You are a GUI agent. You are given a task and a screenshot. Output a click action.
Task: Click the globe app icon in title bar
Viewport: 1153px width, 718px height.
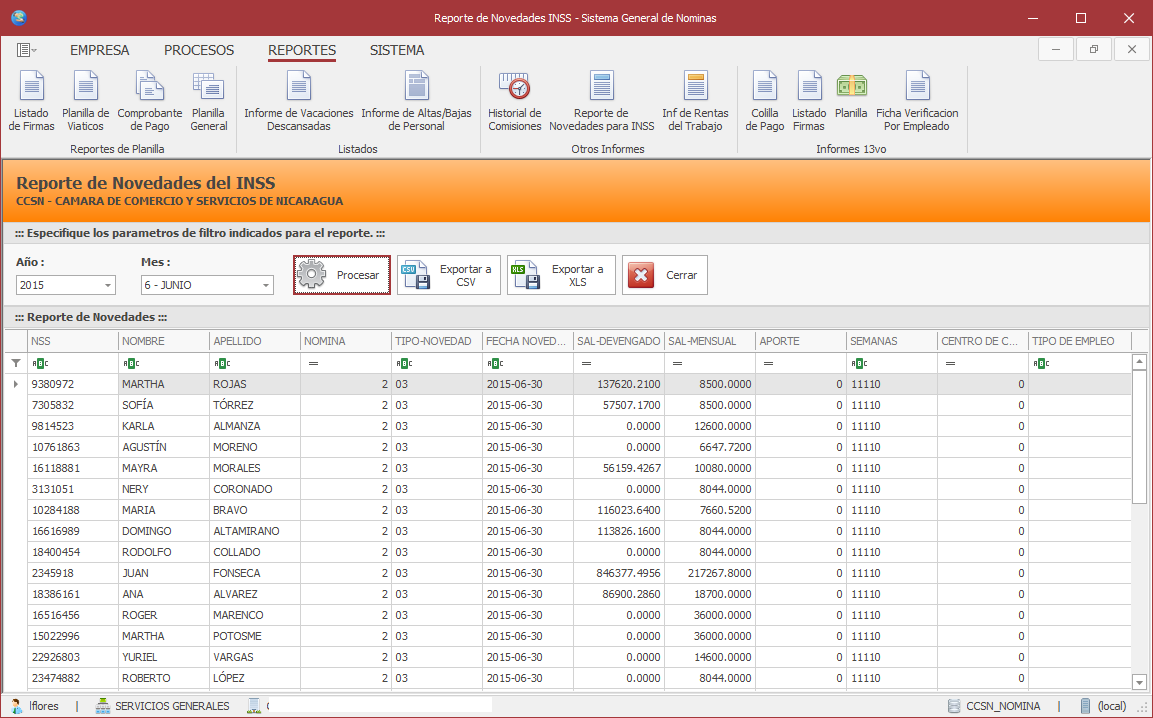pyautogui.click(x=18, y=18)
